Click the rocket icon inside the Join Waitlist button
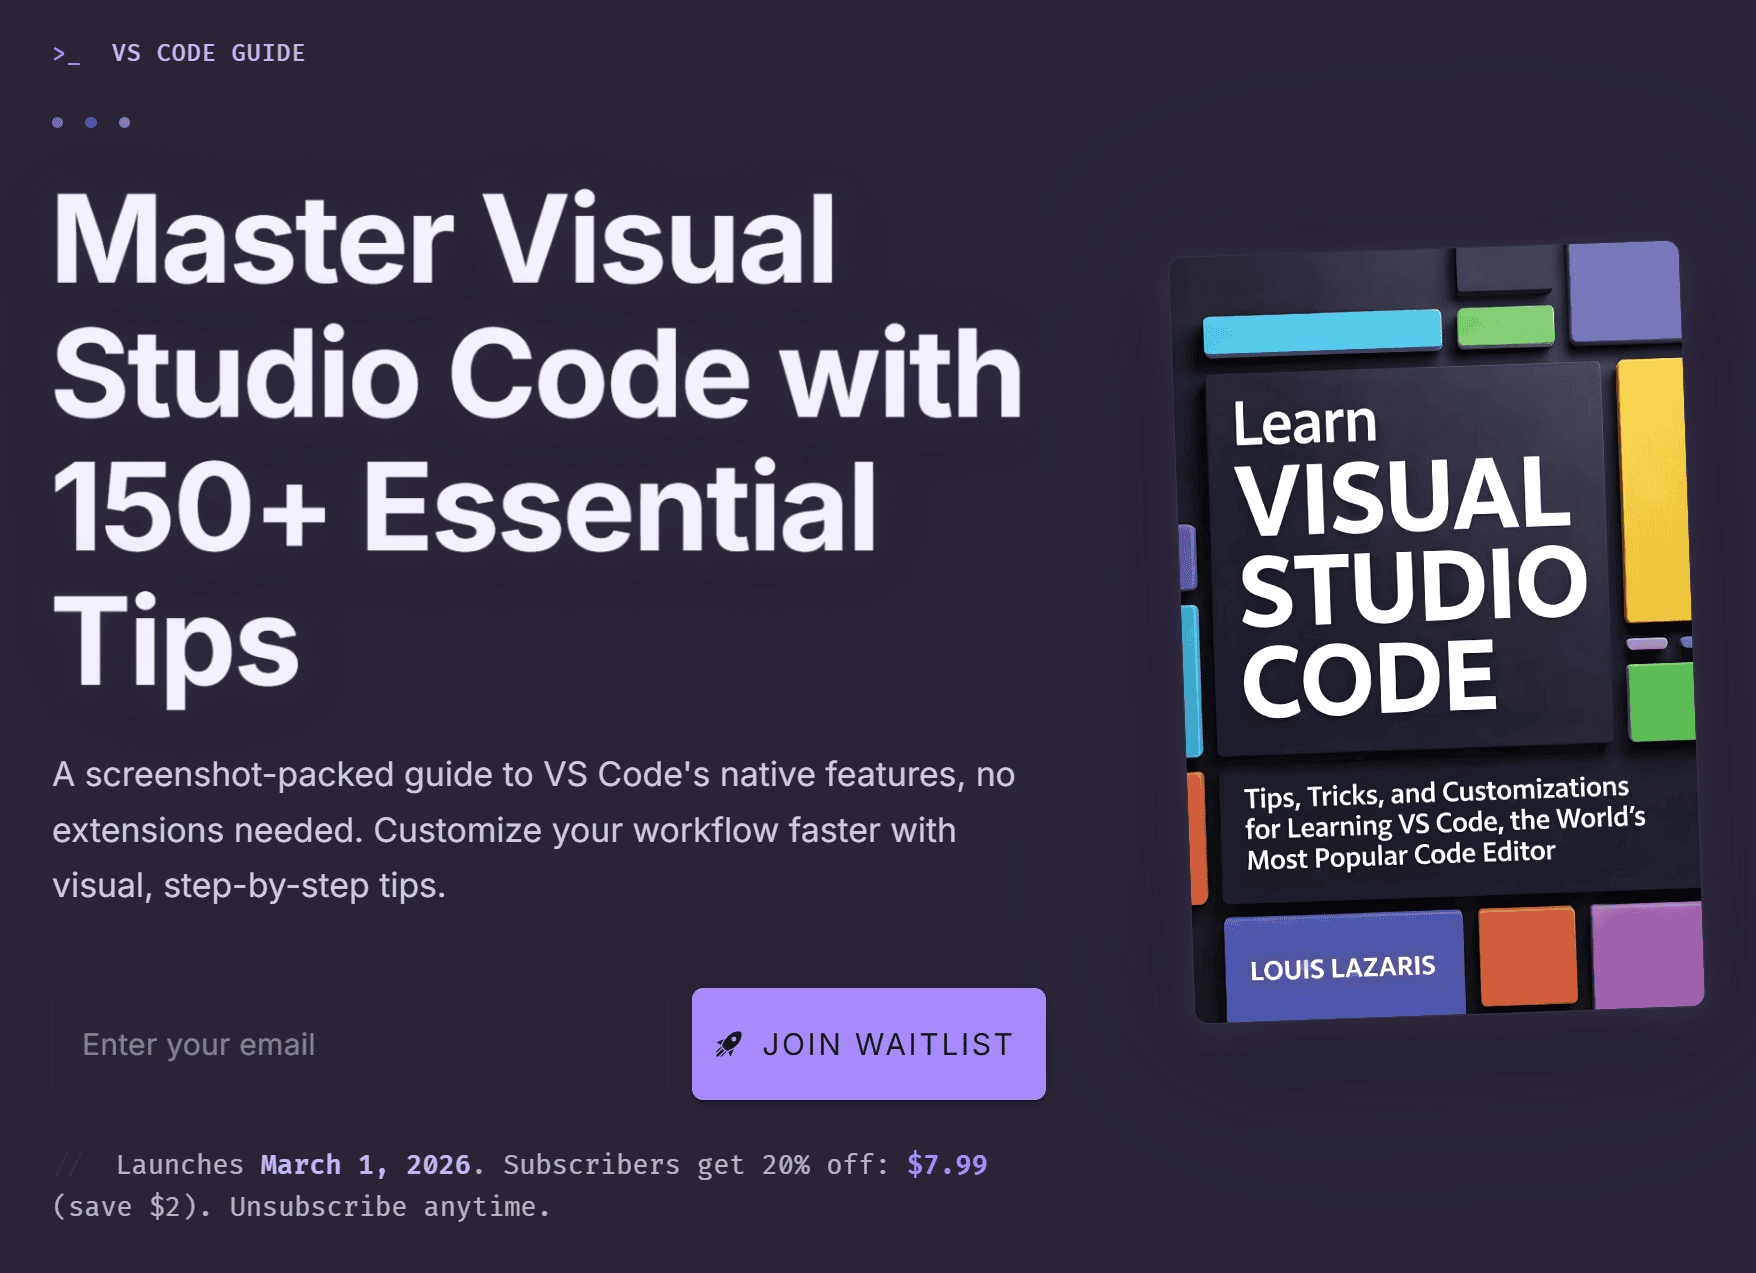 tap(729, 1044)
